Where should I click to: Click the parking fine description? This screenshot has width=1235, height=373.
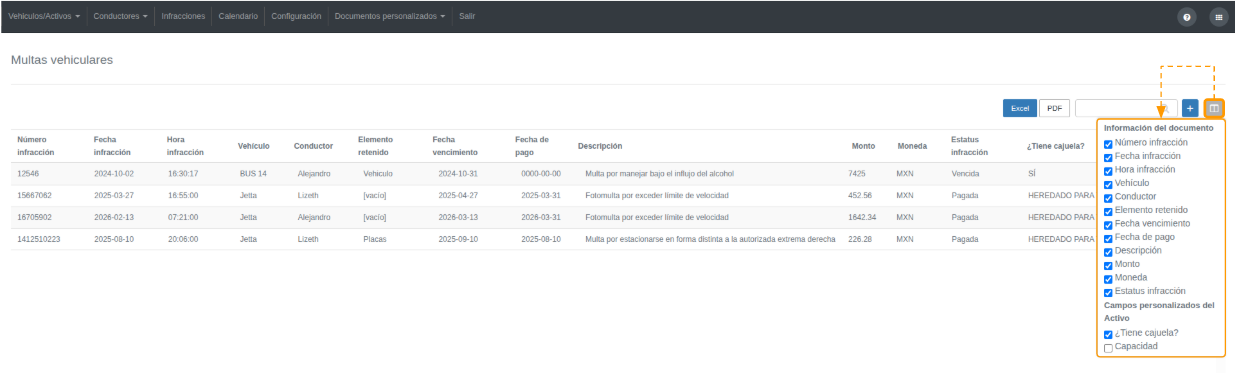(710, 239)
